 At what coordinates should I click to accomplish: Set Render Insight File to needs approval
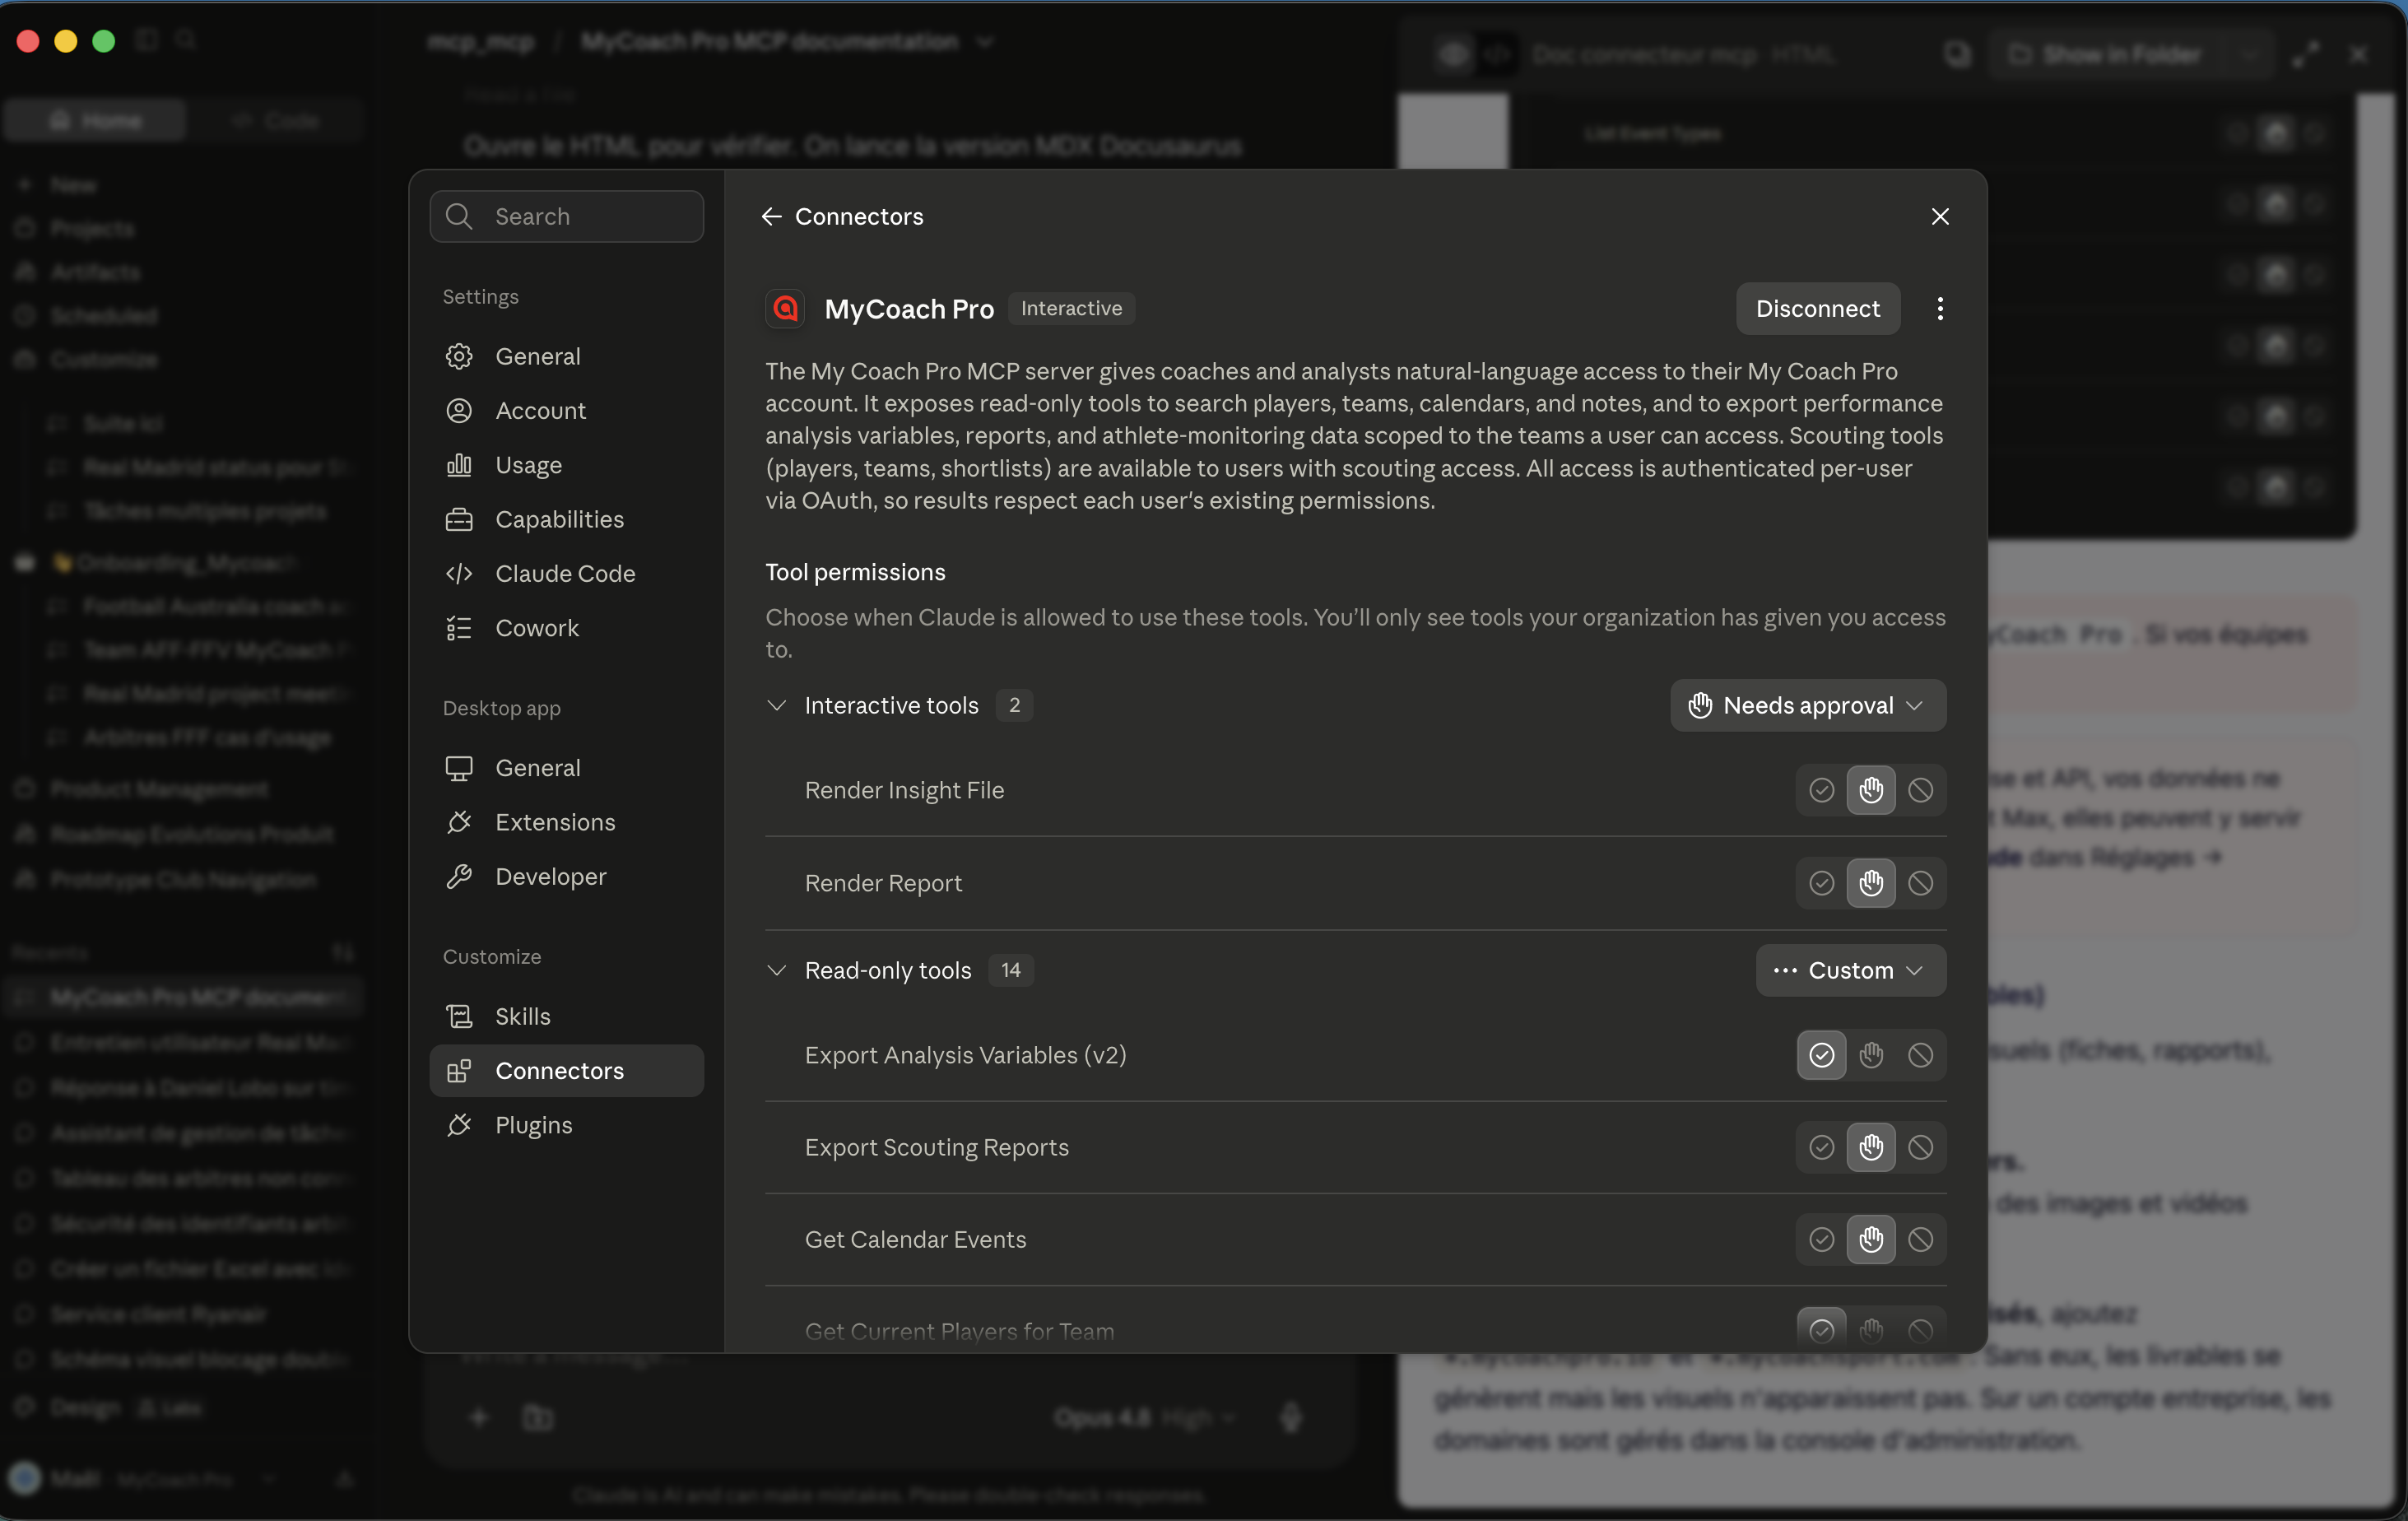click(x=1870, y=790)
